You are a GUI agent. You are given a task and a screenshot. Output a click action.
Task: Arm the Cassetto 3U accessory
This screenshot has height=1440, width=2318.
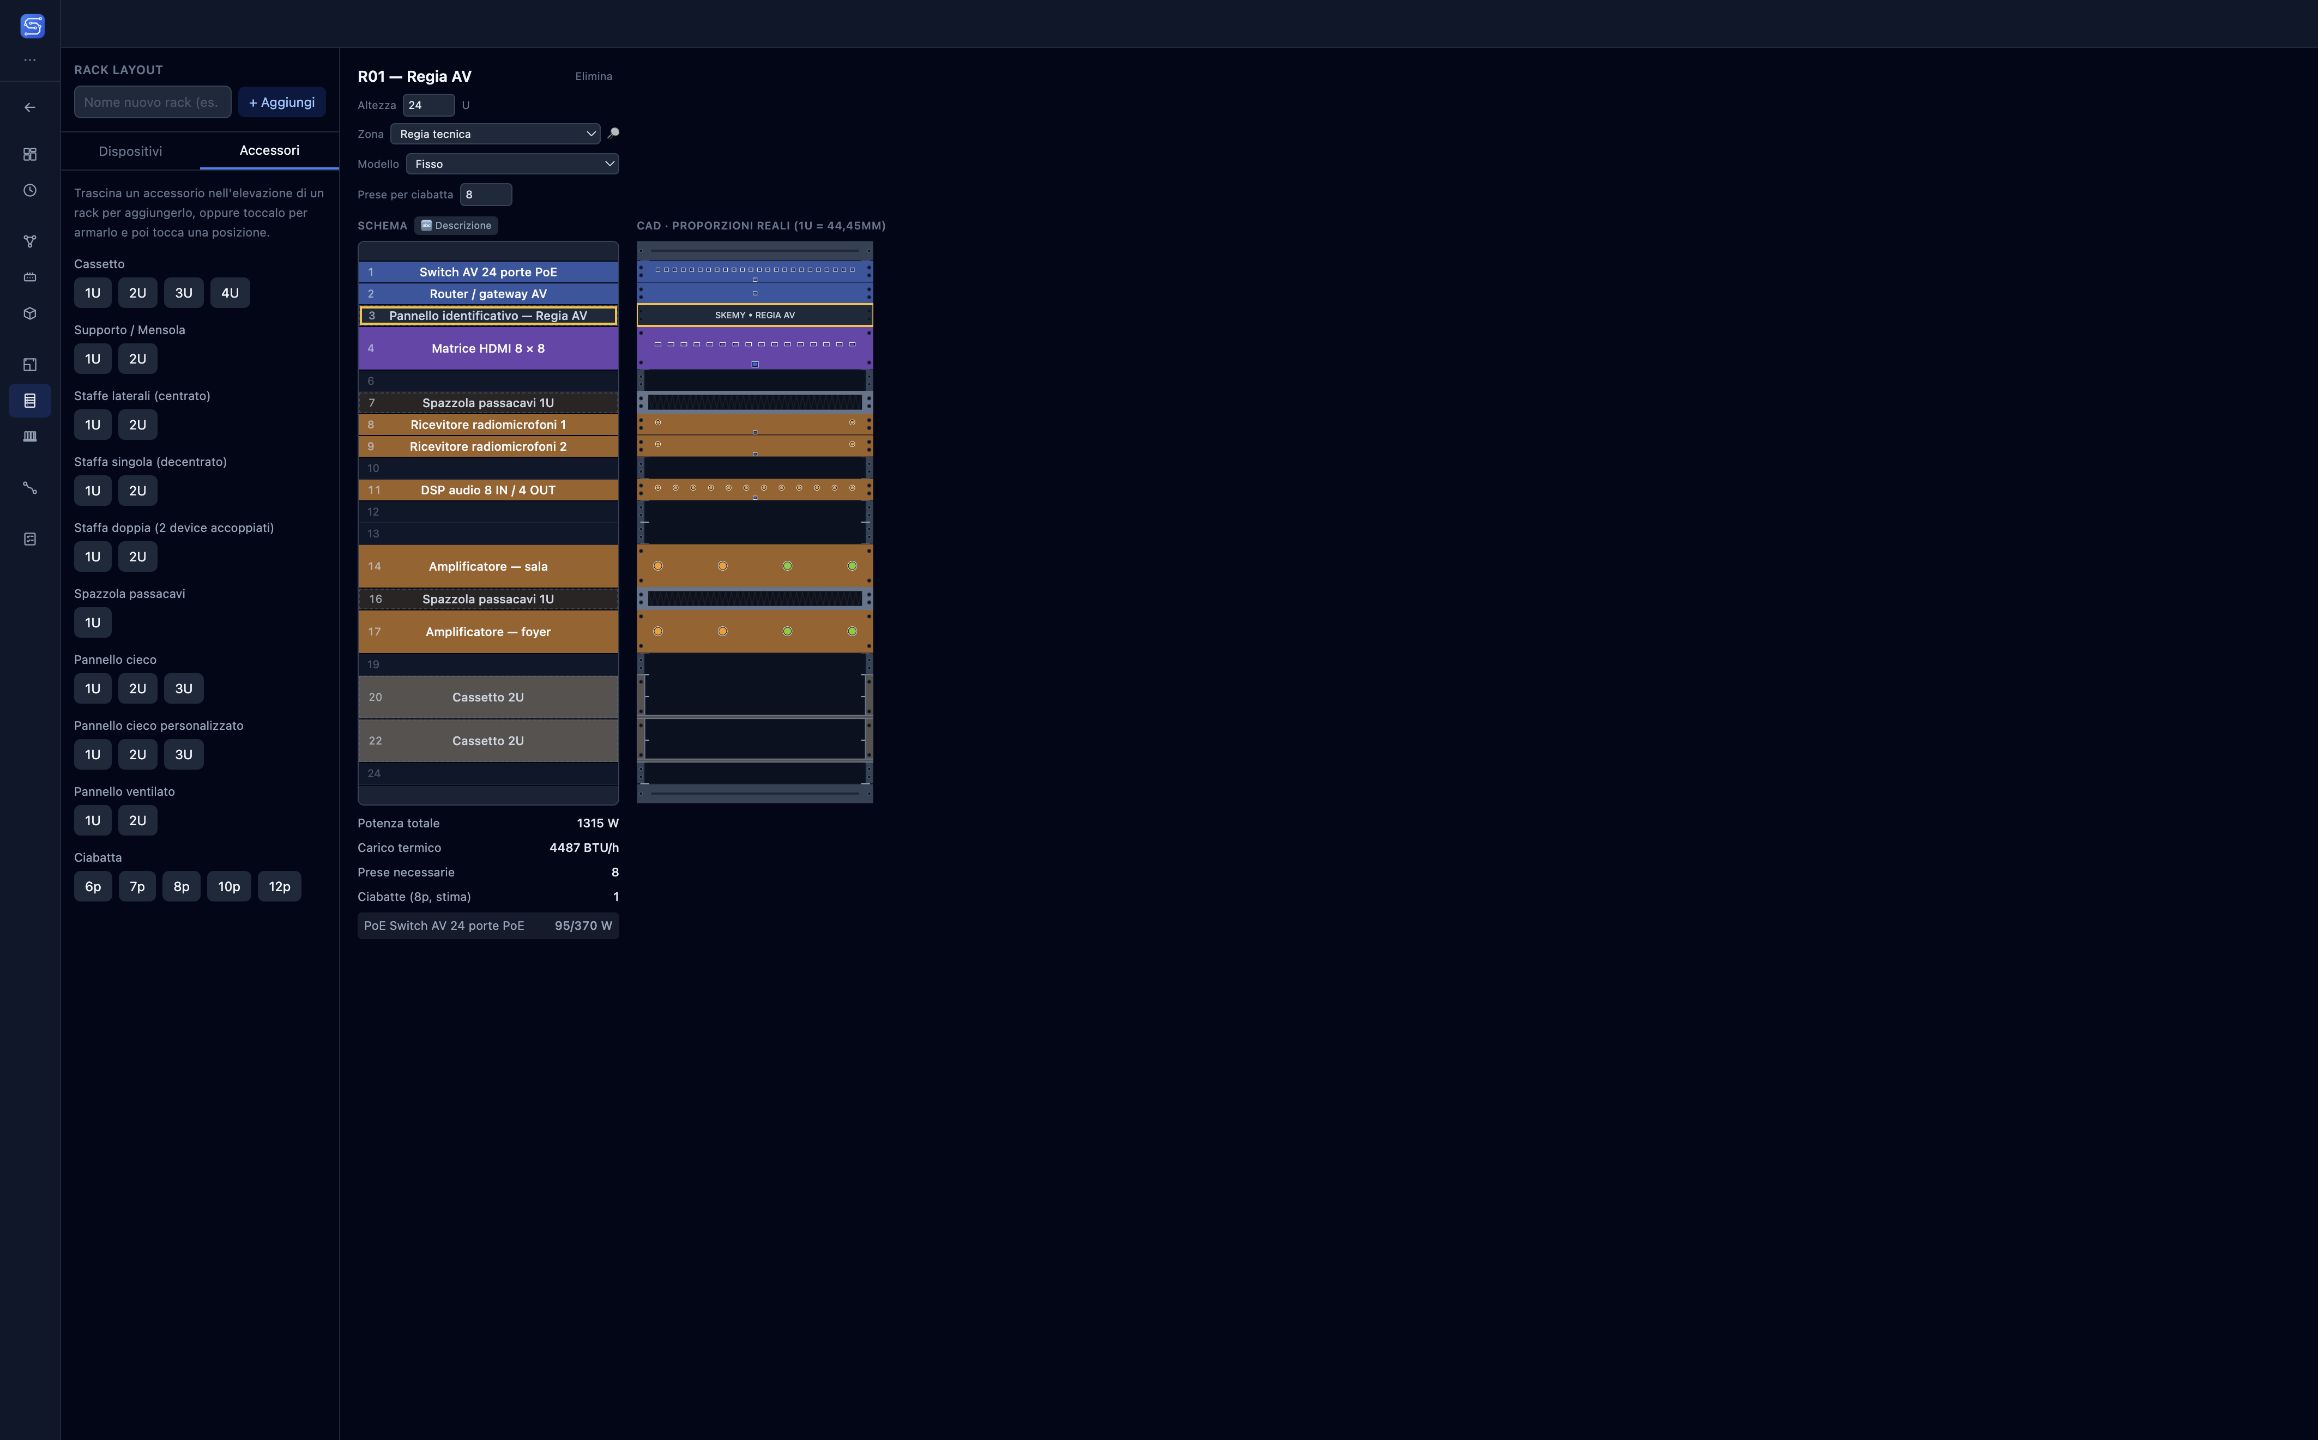[183, 293]
